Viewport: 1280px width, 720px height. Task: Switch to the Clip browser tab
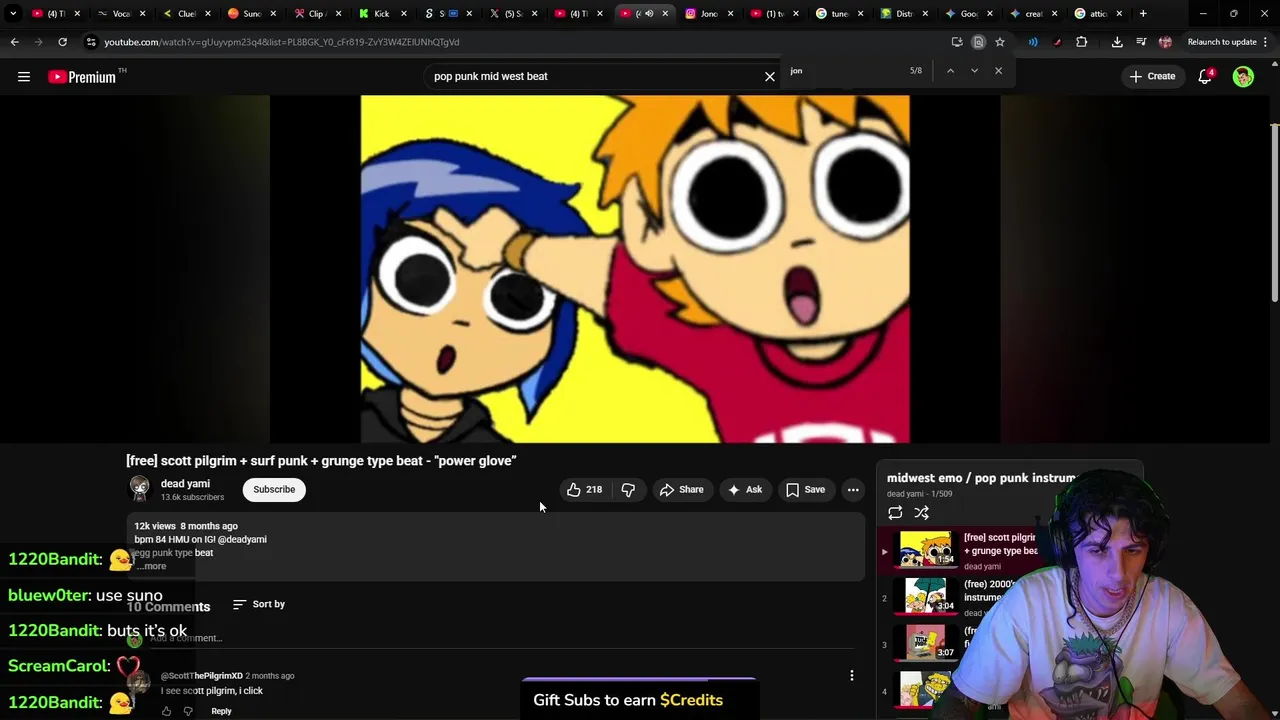point(316,14)
